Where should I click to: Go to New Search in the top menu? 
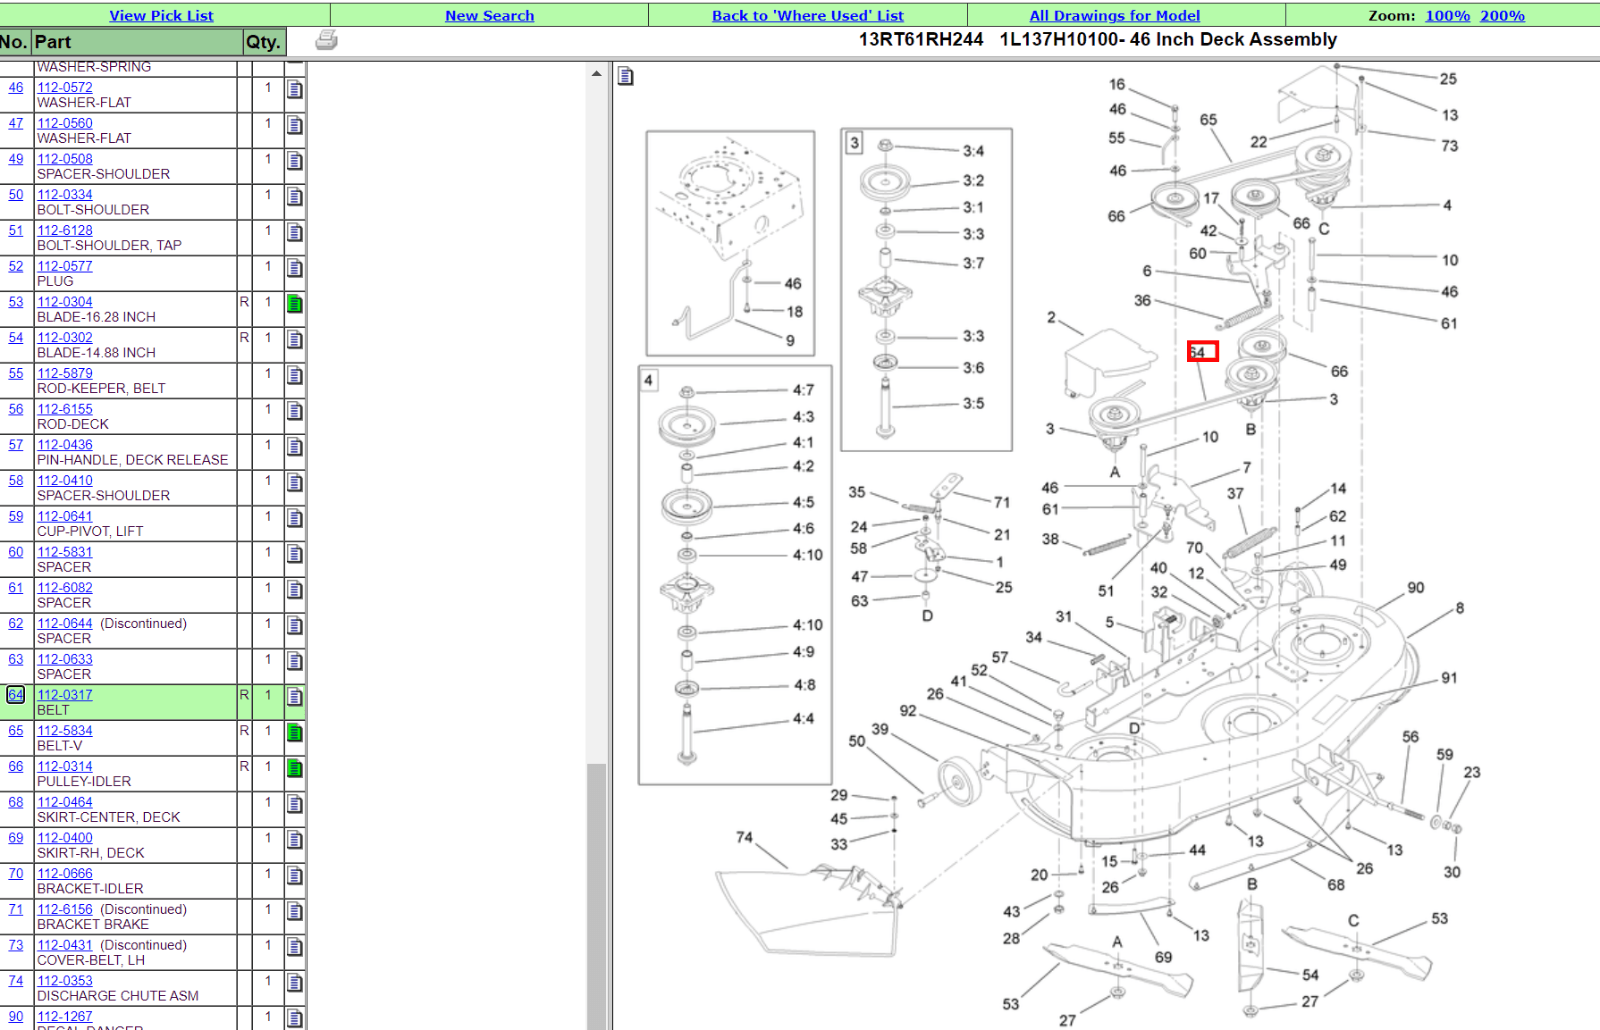click(x=489, y=16)
